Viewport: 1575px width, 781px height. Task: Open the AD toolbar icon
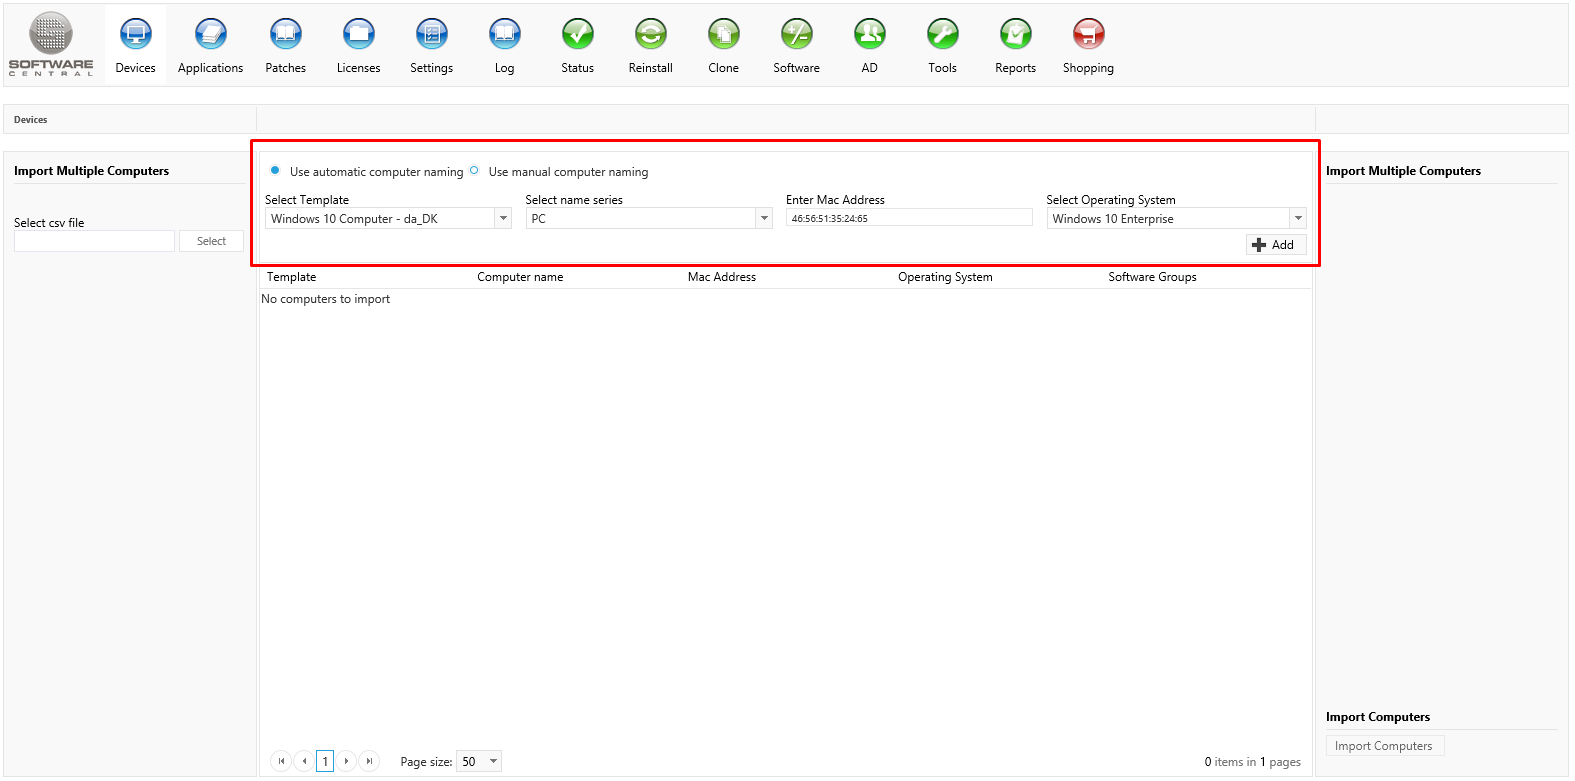click(x=870, y=35)
